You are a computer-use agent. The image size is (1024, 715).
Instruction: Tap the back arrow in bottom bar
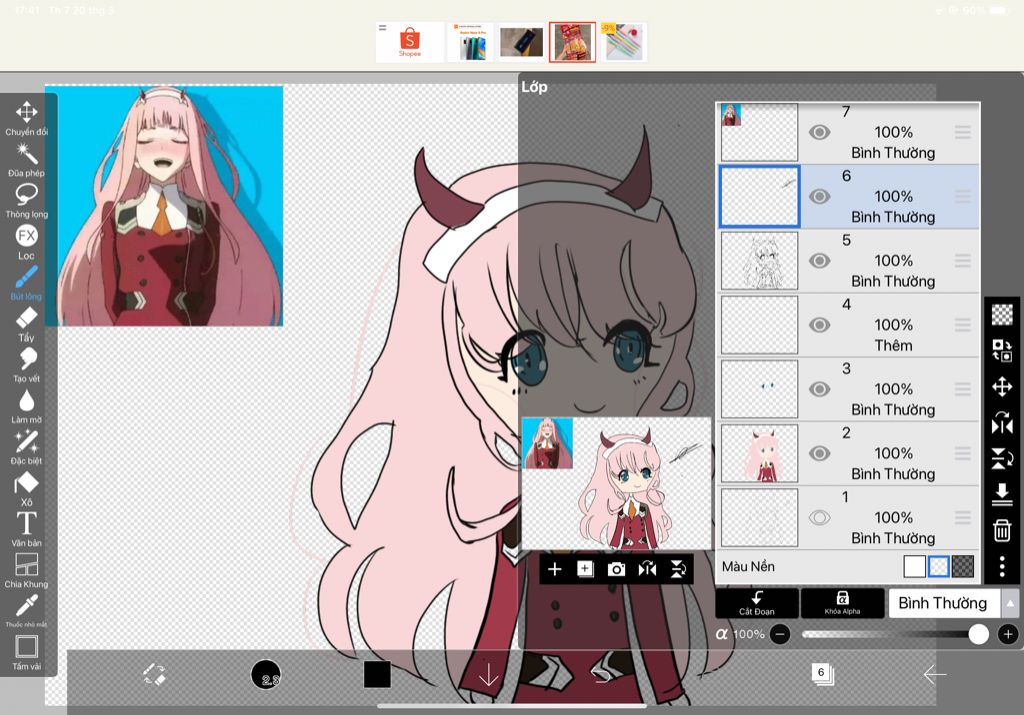click(935, 674)
